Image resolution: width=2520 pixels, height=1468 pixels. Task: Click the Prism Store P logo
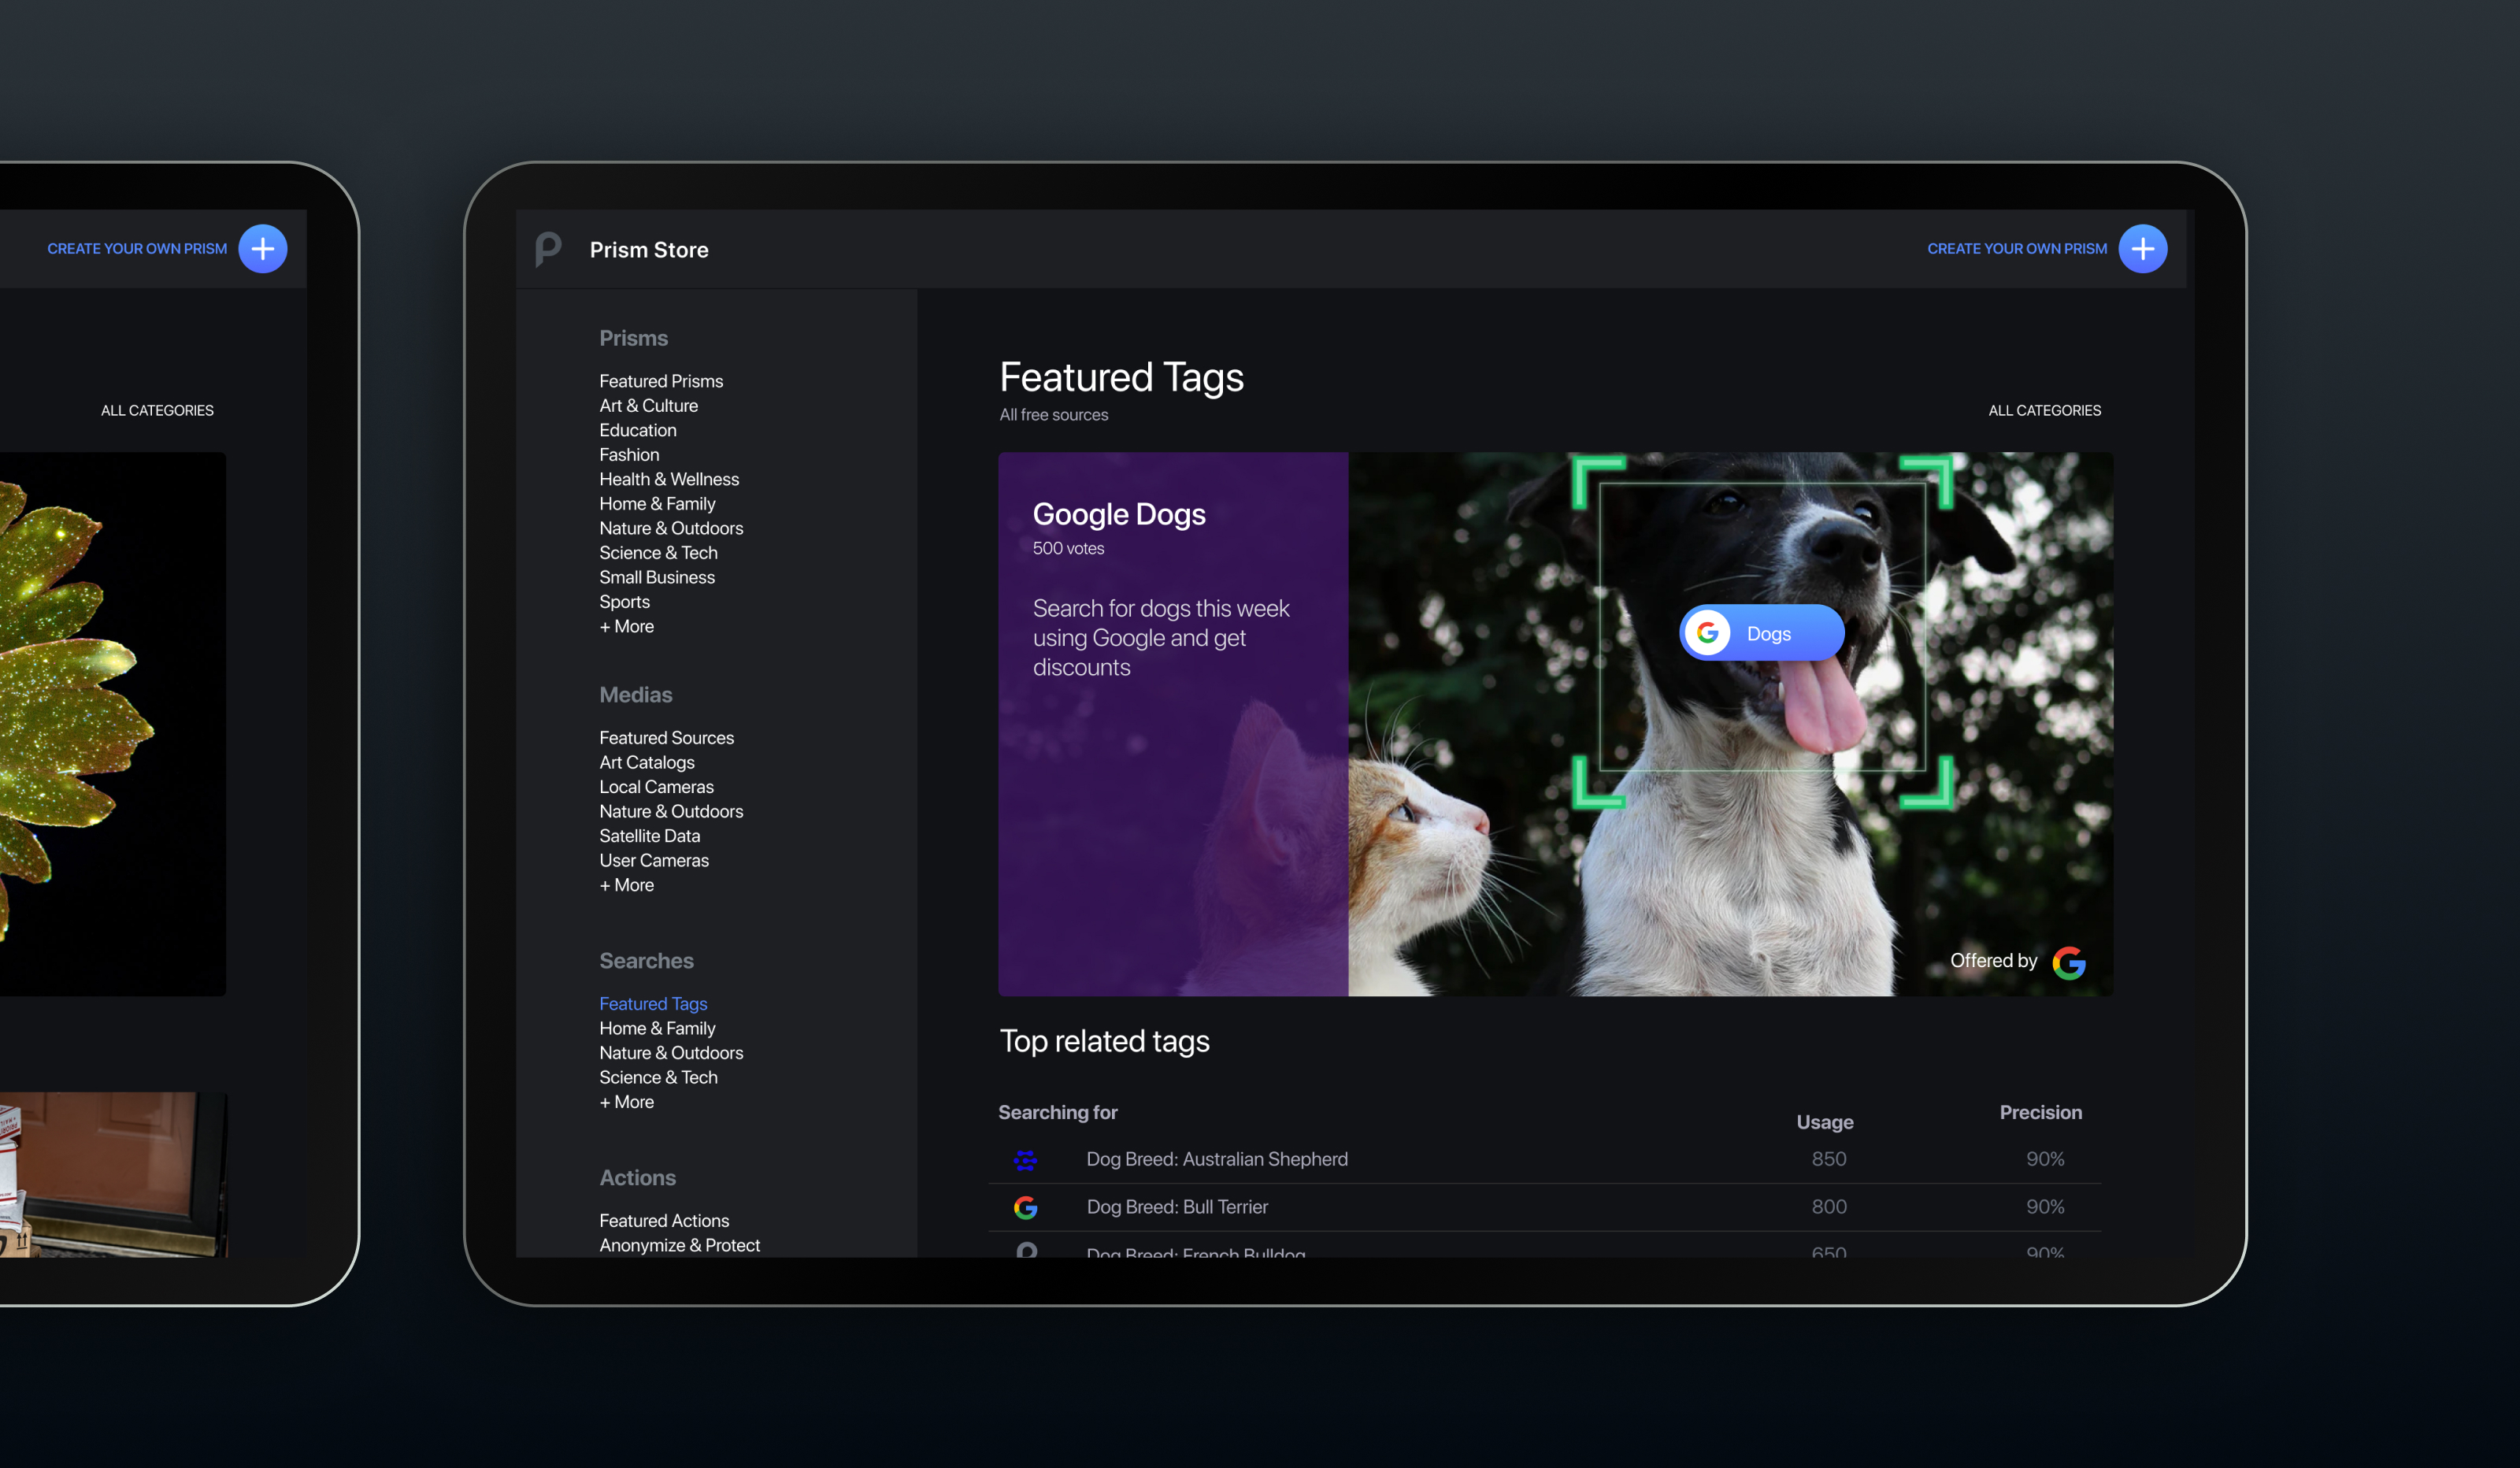click(548, 249)
